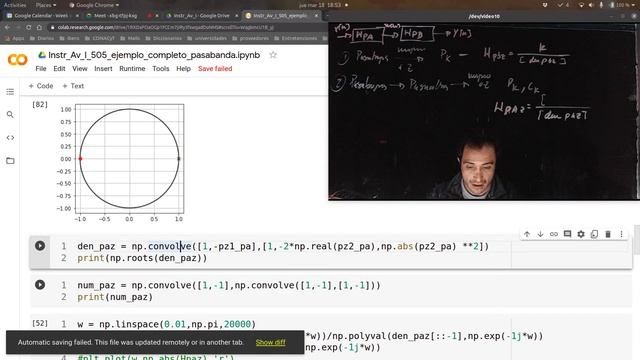Open the Diccionarios bookmark folder
This screenshot has height=360, width=640.
point(164,38)
